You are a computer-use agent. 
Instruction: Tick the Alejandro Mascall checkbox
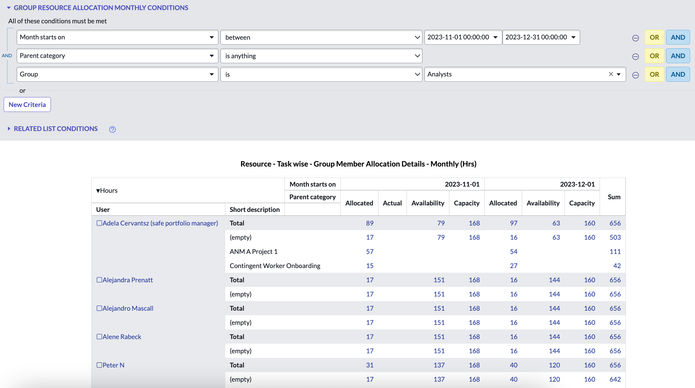[x=99, y=308]
